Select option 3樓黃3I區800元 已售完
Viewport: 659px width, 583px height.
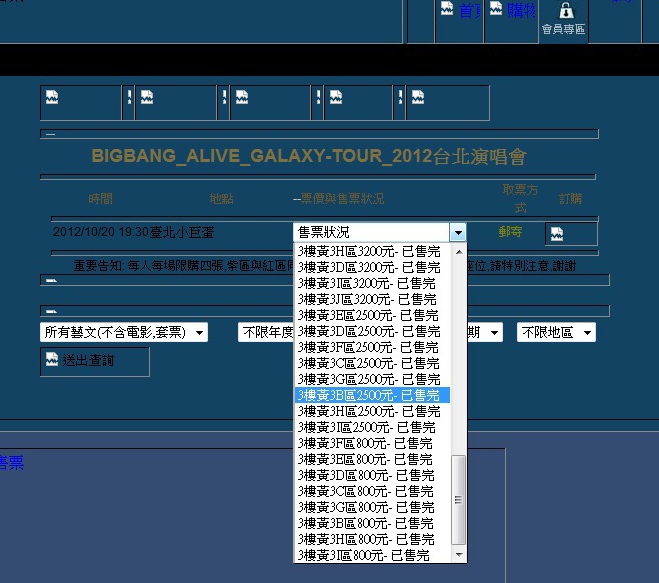(372, 555)
